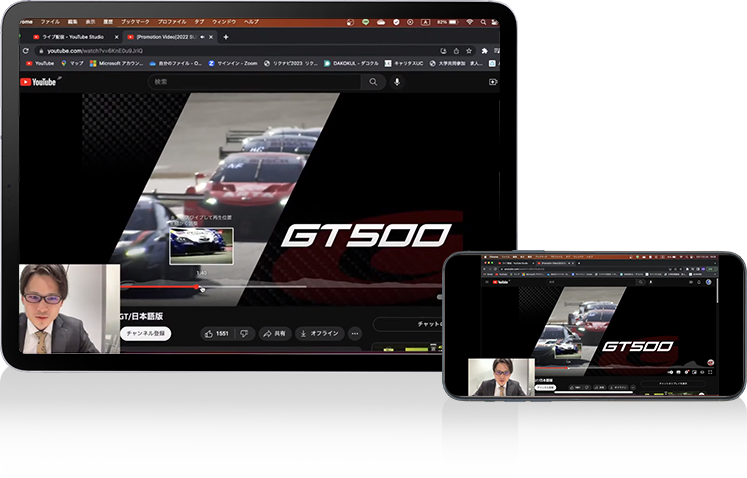Open the キャリタスUC bookmark

pyautogui.click(x=404, y=63)
